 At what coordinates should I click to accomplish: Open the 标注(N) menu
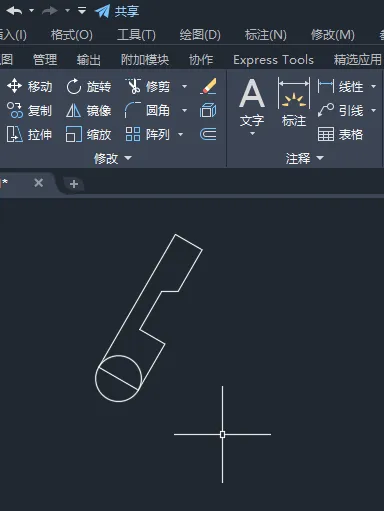[x=266, y=35]
